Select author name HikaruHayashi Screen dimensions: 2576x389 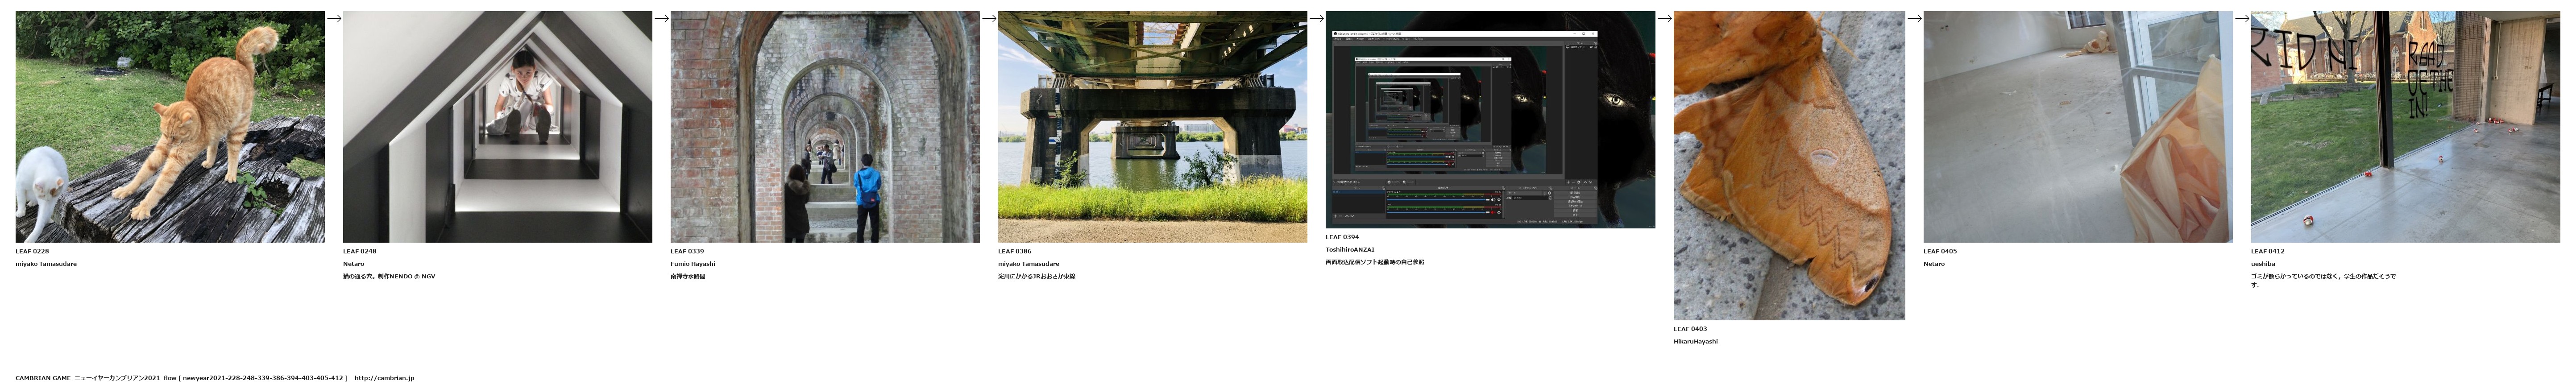pos(1696,342)
